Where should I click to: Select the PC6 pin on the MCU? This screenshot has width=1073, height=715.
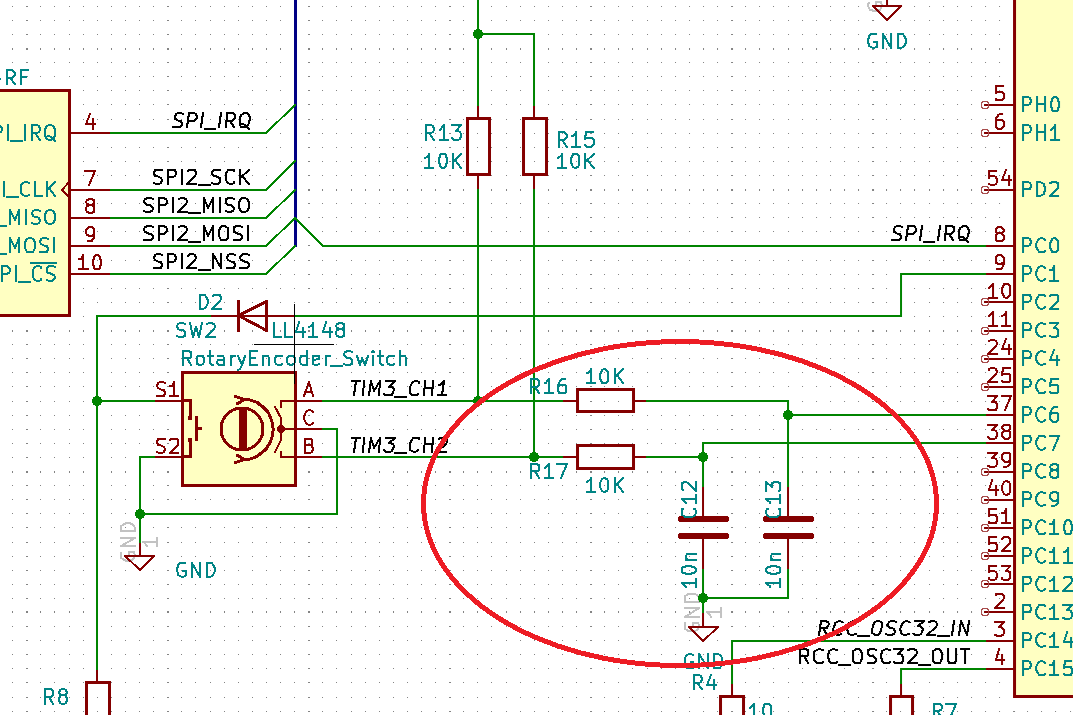tap(1040, 415)
